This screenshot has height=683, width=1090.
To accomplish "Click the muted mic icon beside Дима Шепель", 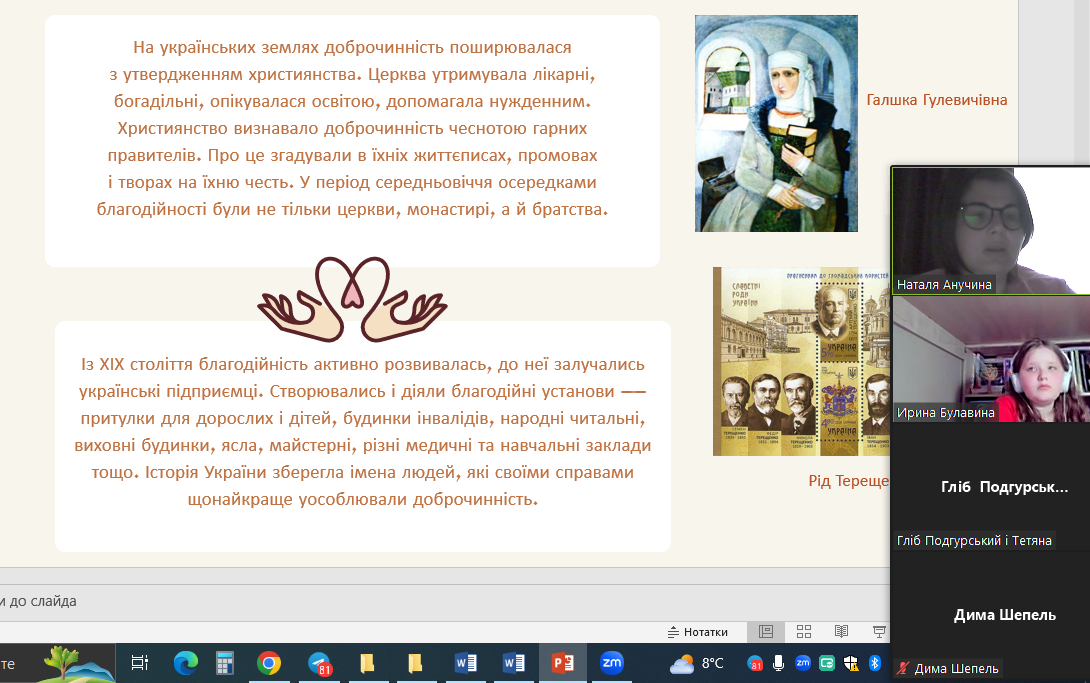I will [x=903, y=668].
